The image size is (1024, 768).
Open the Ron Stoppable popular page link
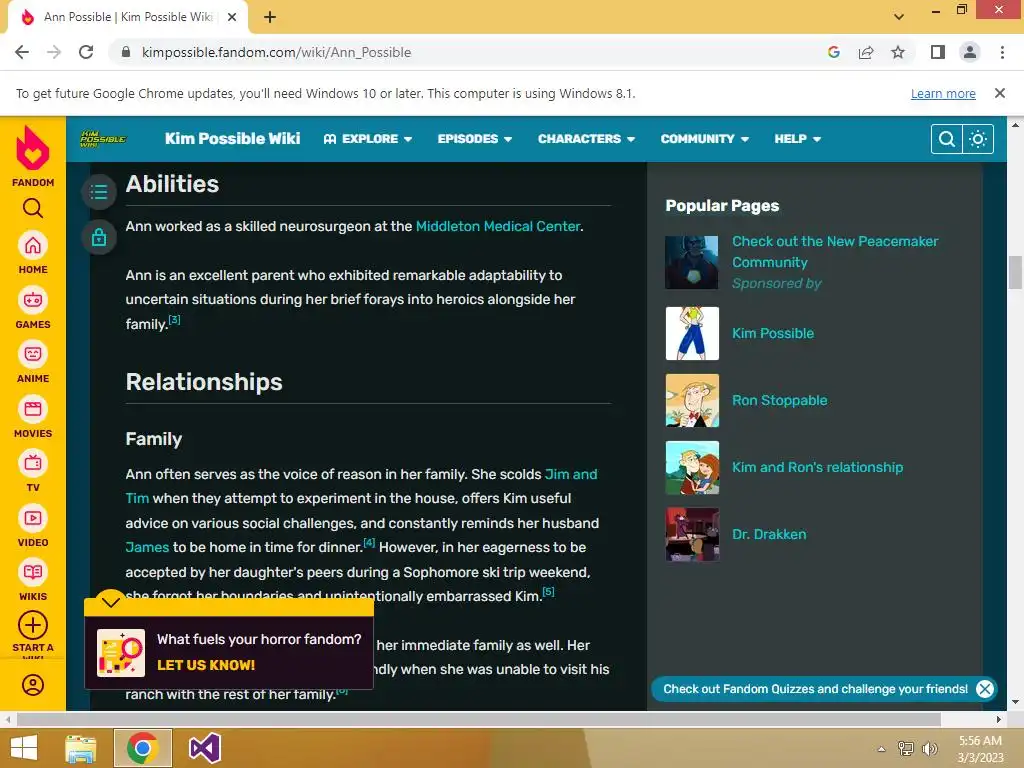pyautogui.click(x=779, y=400)
